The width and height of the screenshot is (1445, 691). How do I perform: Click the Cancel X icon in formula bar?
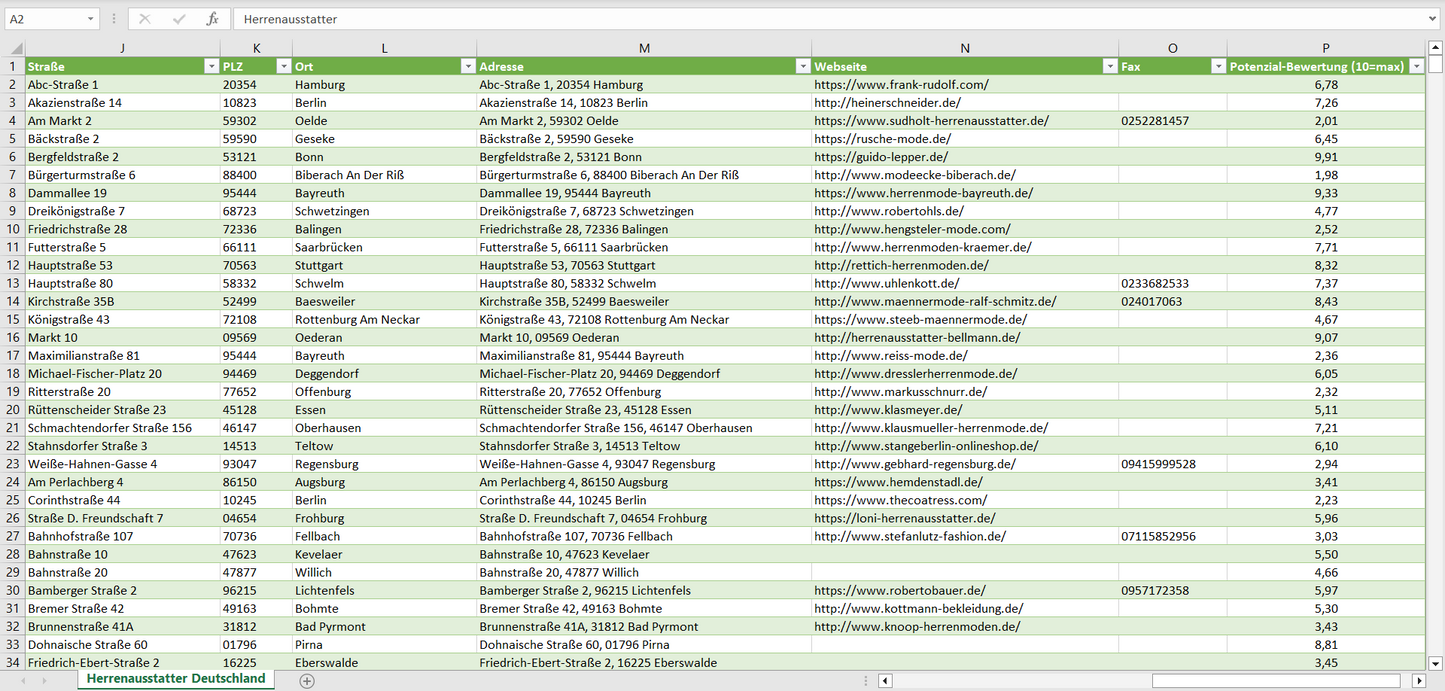point(145,19)
